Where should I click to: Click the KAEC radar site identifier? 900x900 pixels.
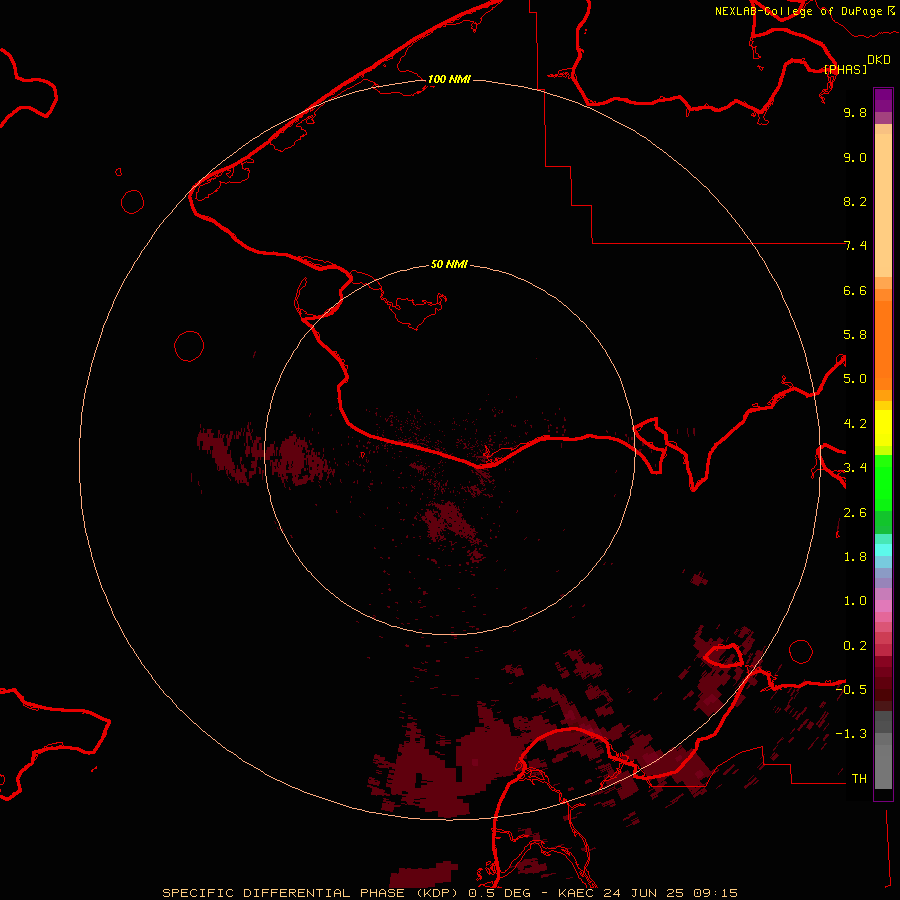[577, 893]
